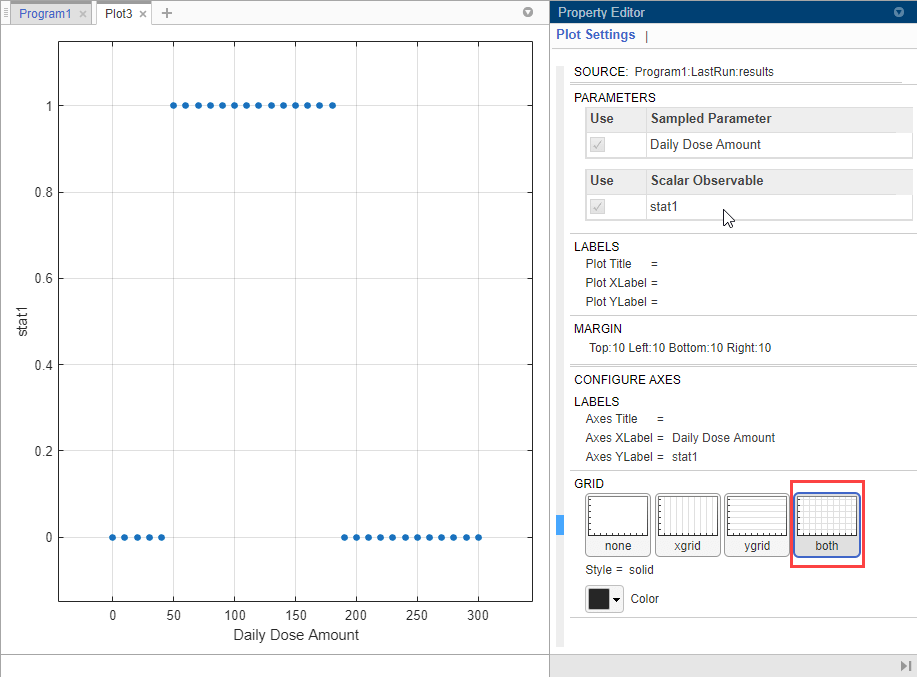Open the grid Color swatch picker
The image size is (917, 677).
tap(599, 599)
